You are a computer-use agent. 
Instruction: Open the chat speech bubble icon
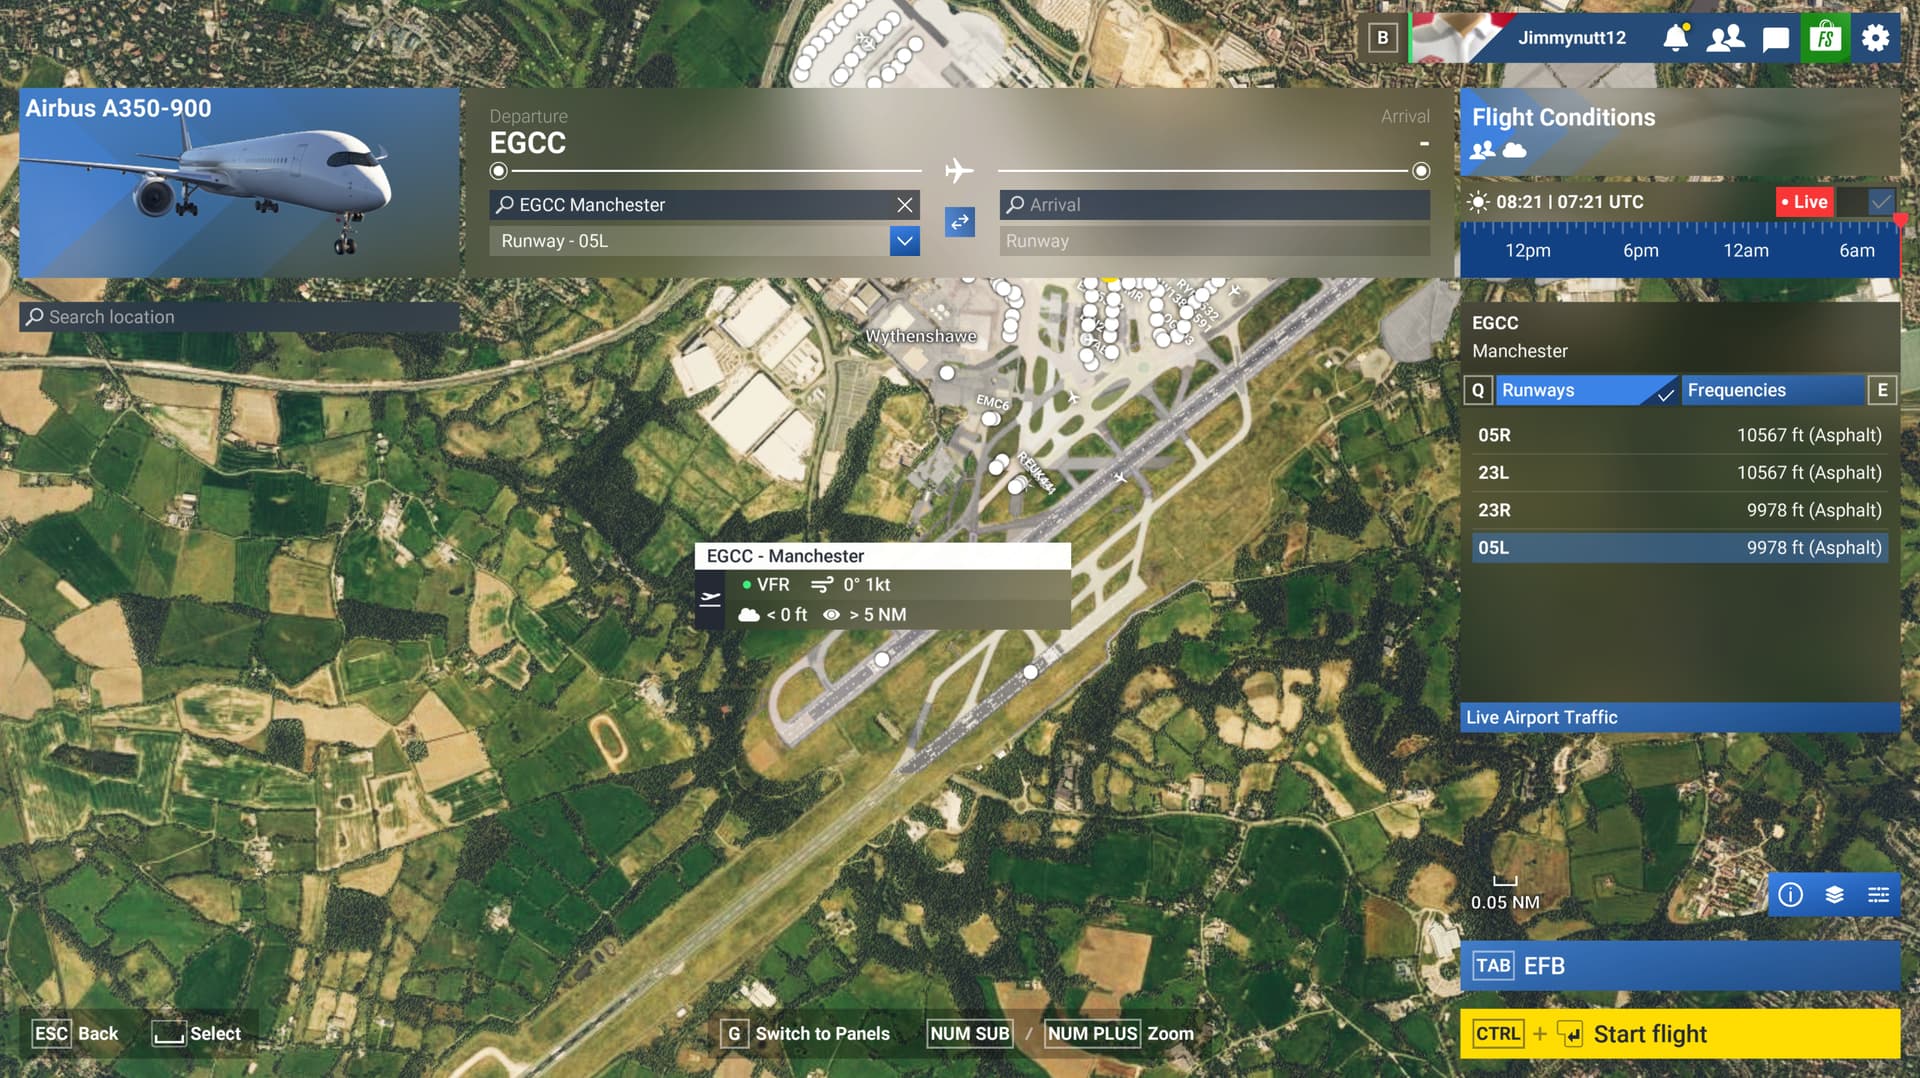coord(1775,39)
